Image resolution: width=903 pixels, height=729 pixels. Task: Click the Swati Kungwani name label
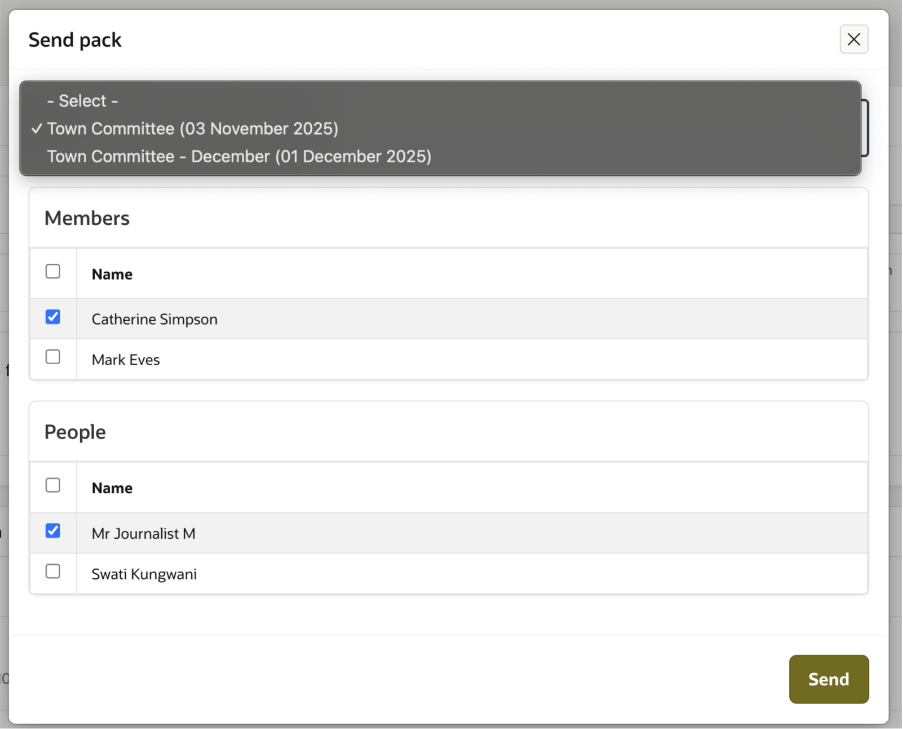tap(143, 574)
